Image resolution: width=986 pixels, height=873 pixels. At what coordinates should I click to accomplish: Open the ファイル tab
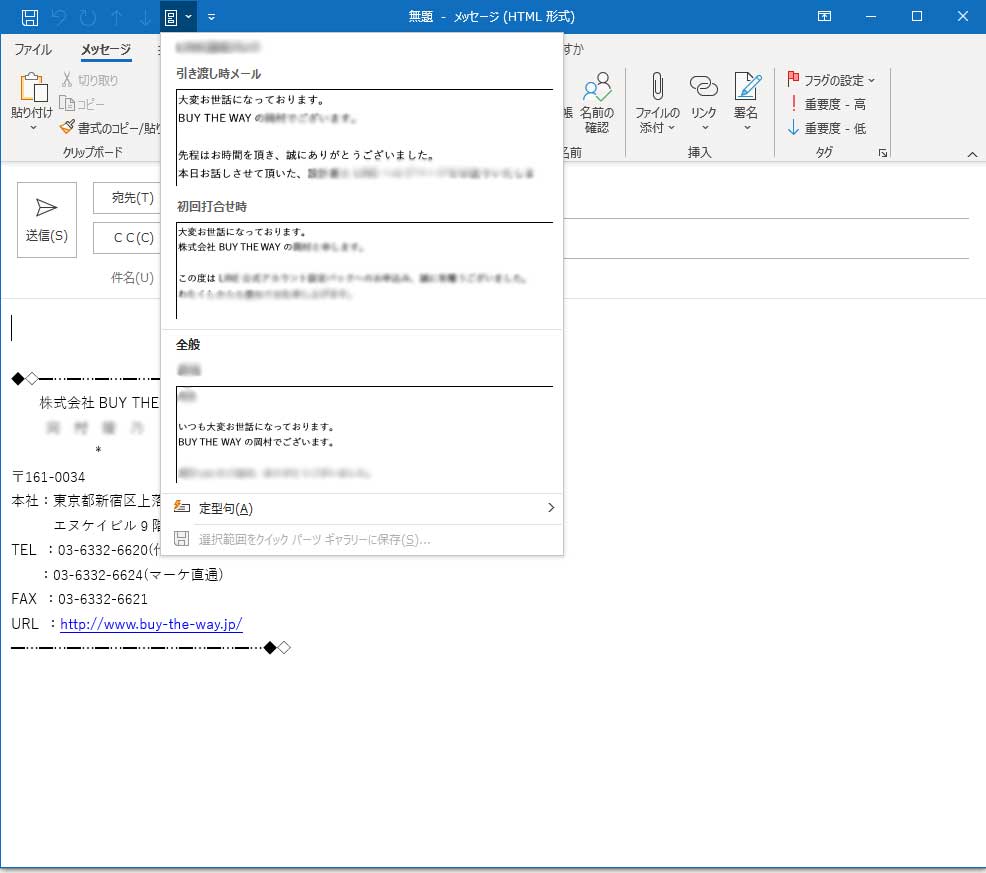33,49
